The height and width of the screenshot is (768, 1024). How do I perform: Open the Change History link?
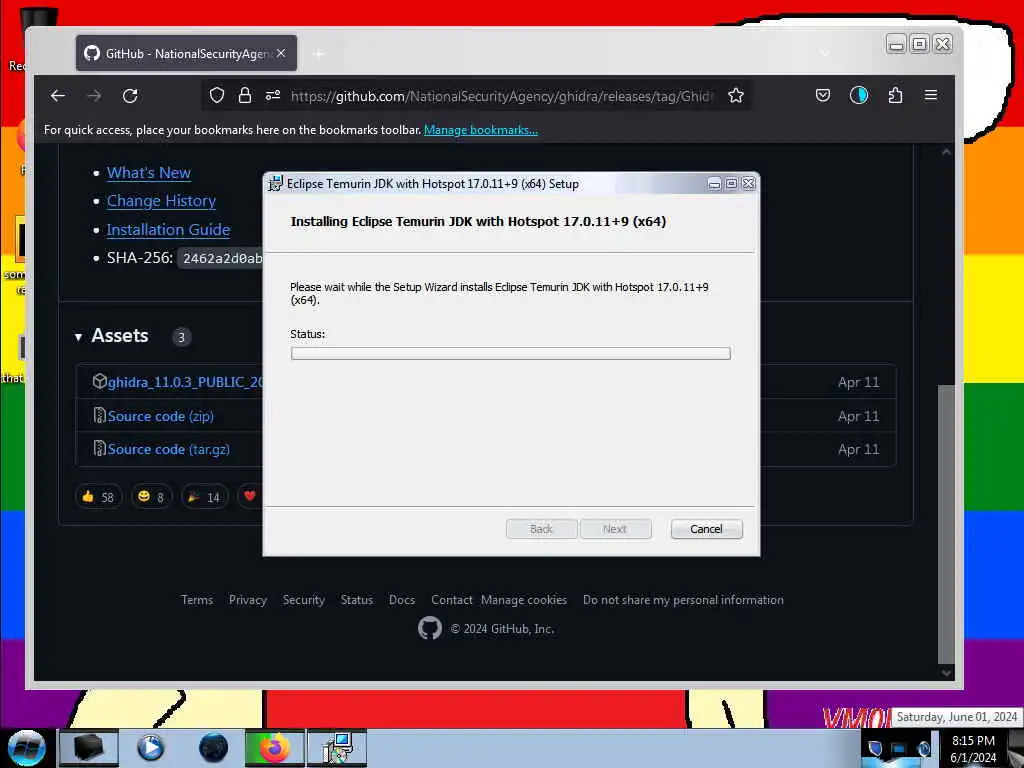click(x=161, y=201)
